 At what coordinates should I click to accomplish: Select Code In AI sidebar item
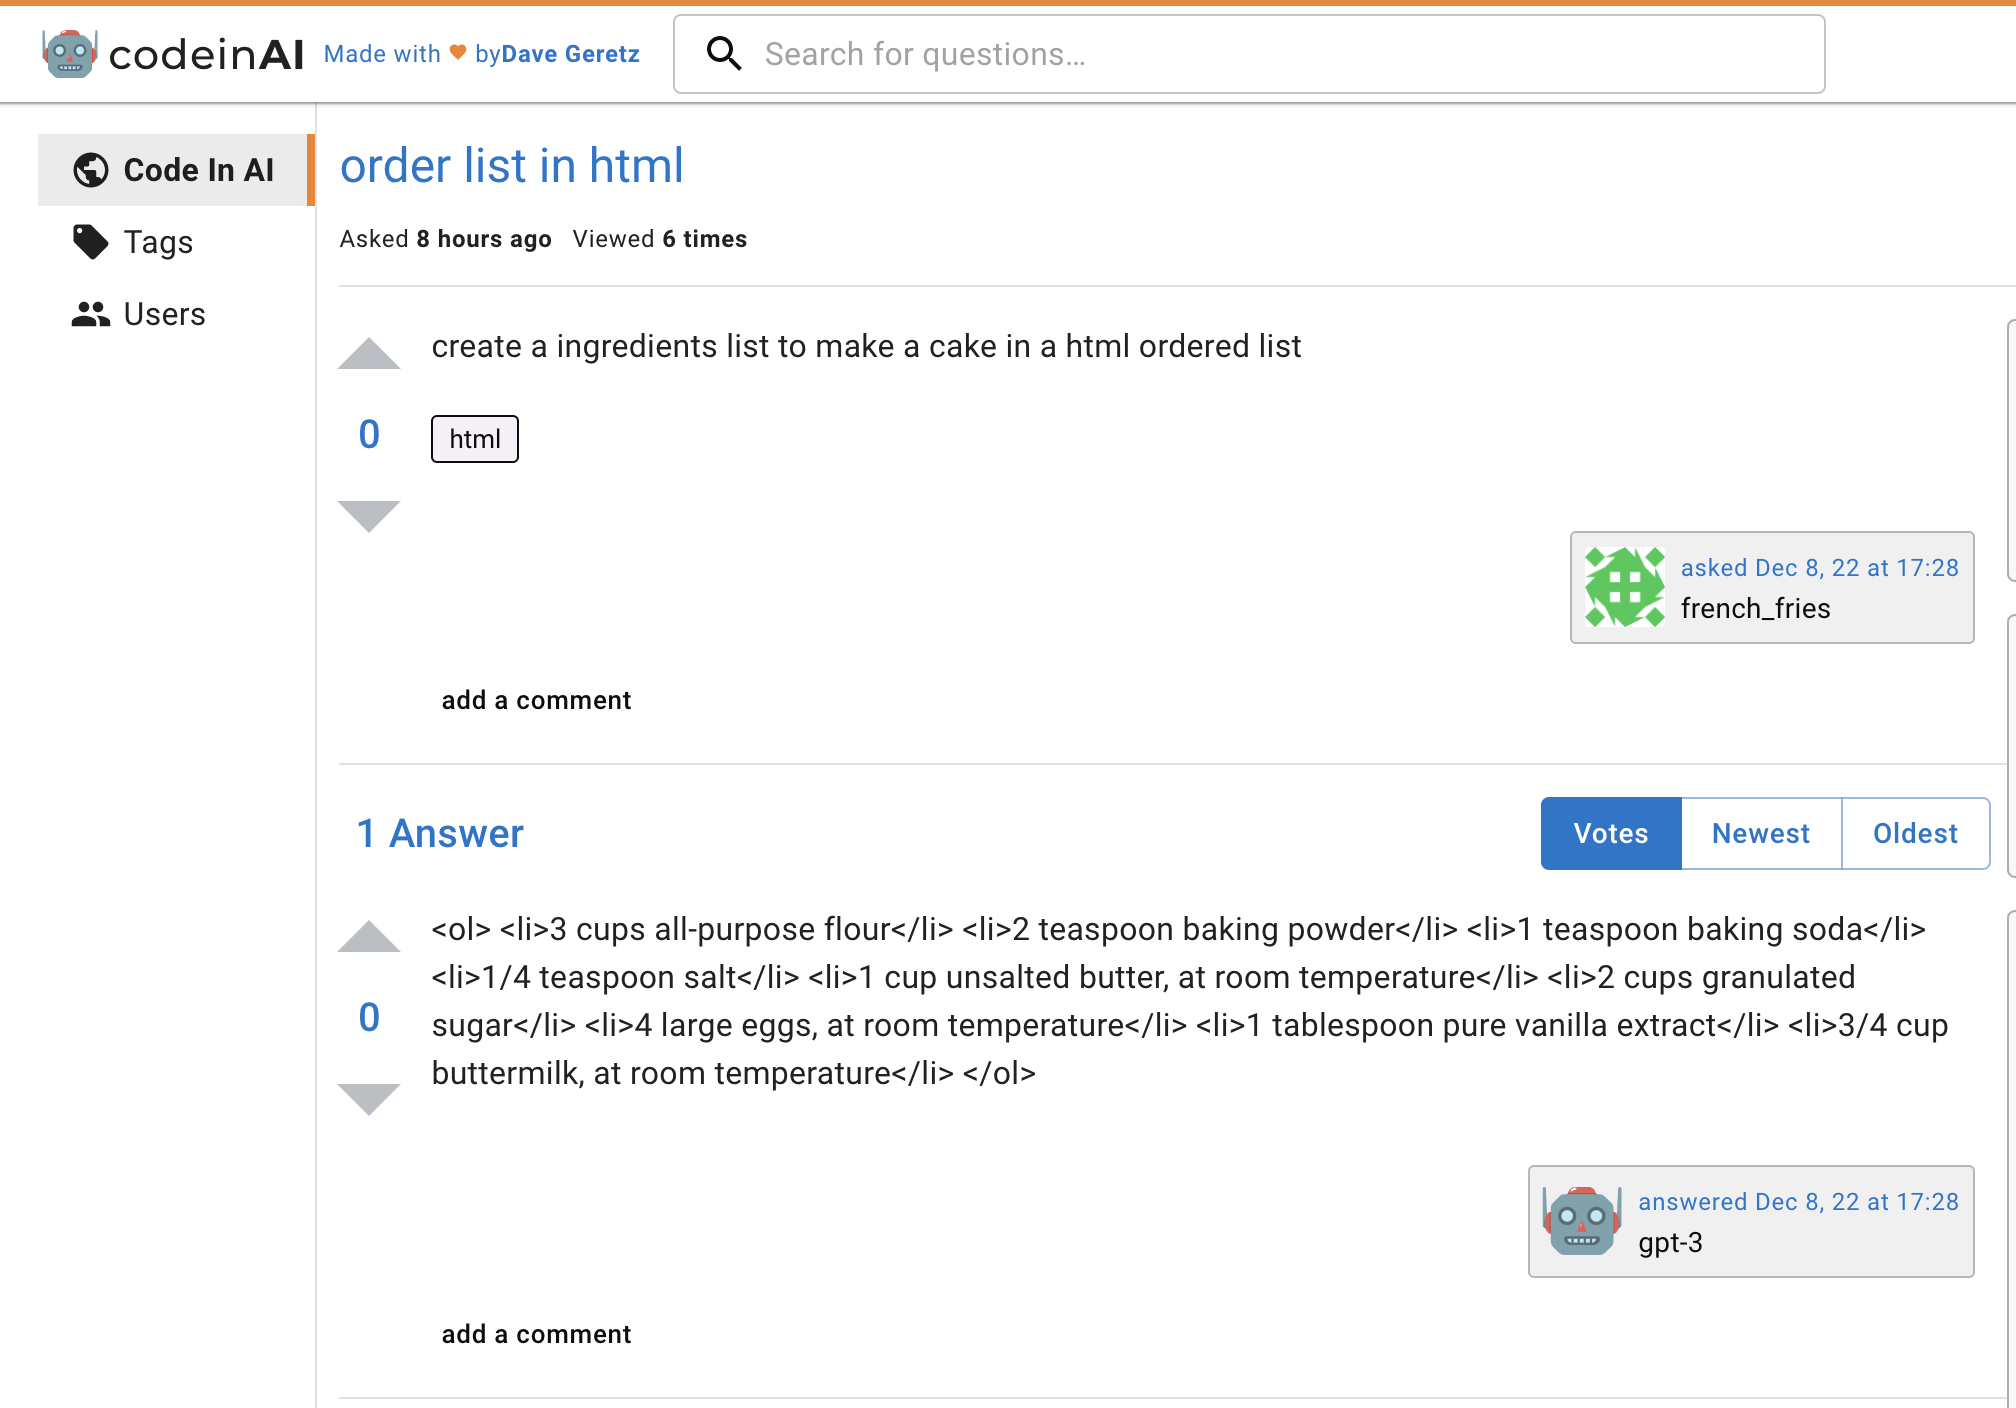click(x=174, y=170)
